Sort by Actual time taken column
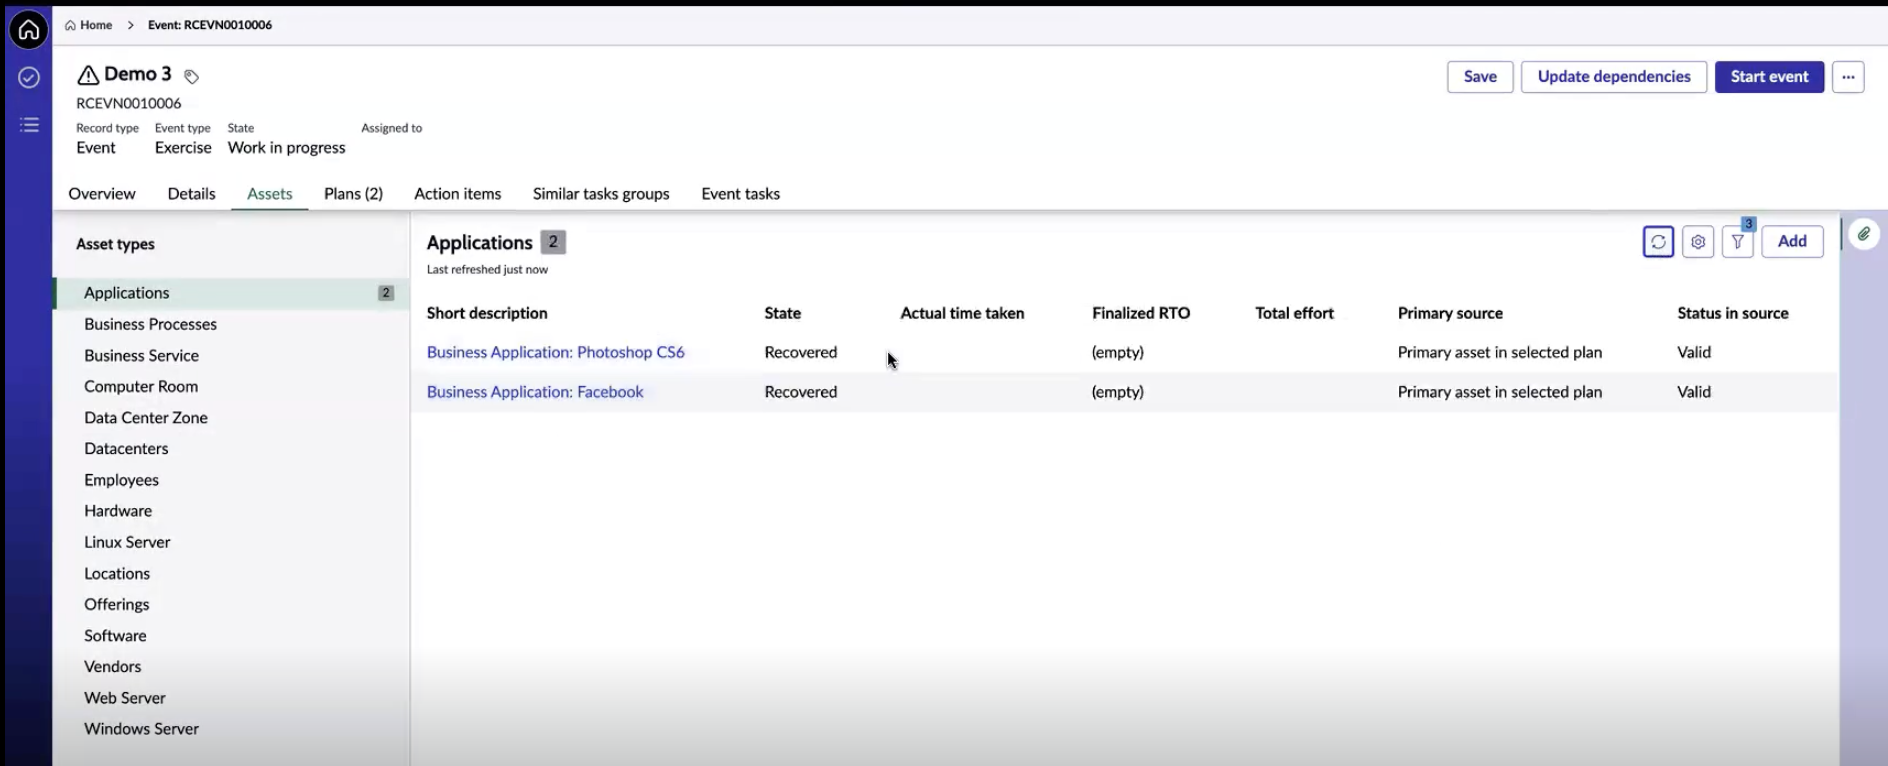This screenshot has height=766, width=1888. [x=962, y=313]
